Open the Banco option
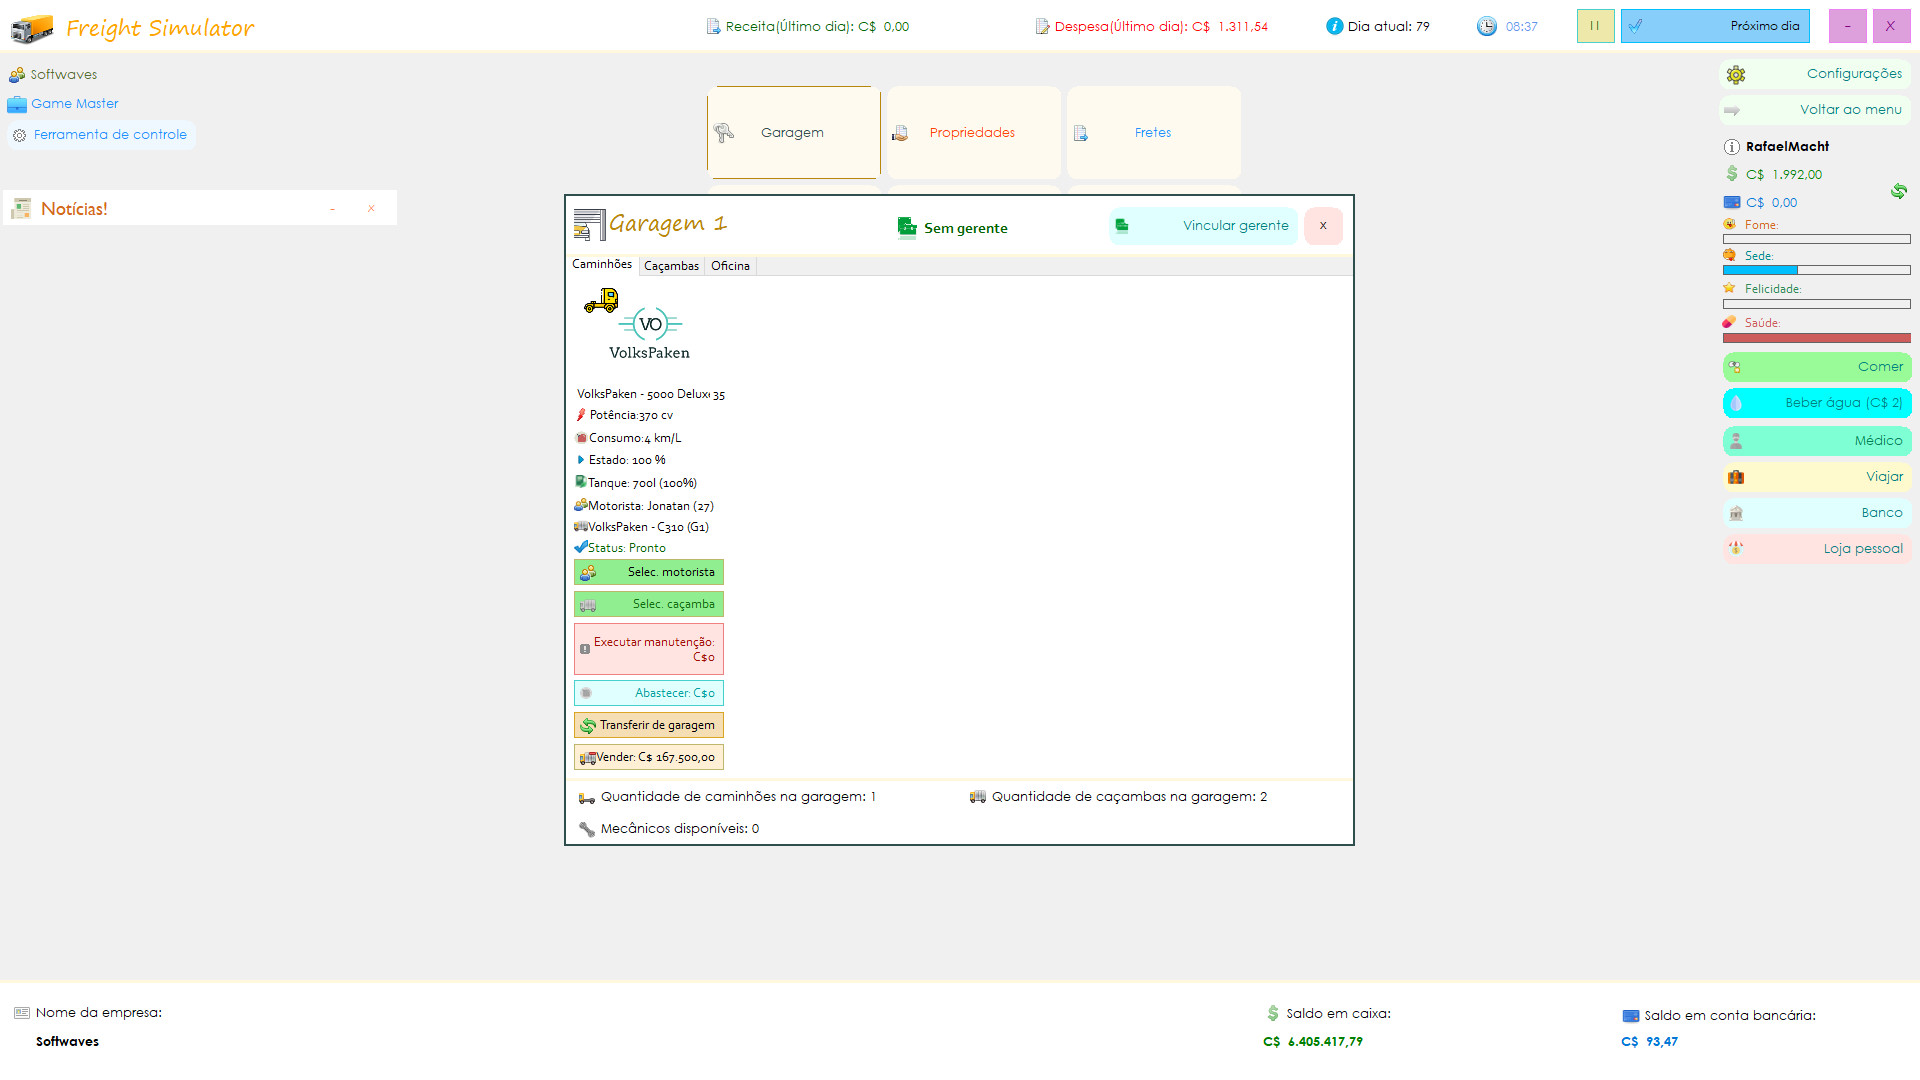The height and width of the screenshot is (1080, 1920). [x=1816, y=513]
